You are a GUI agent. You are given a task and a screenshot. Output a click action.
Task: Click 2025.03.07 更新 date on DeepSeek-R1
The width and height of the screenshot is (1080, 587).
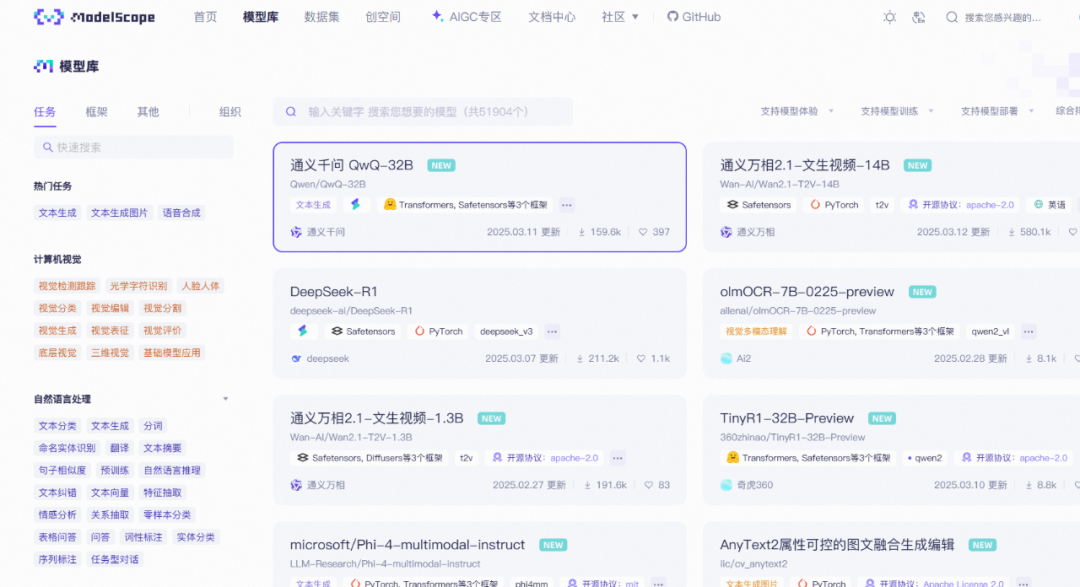(x=521, y=358)
